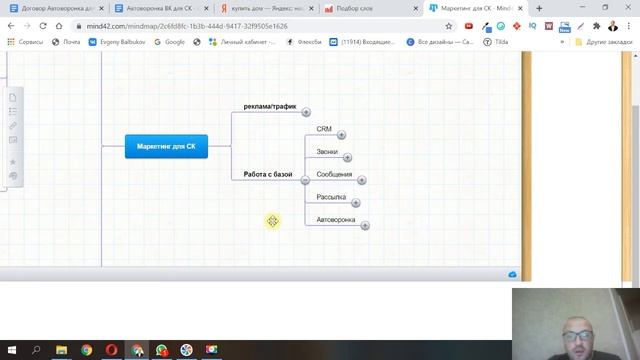Open the Входящие mail bookmark

point(362,42)
